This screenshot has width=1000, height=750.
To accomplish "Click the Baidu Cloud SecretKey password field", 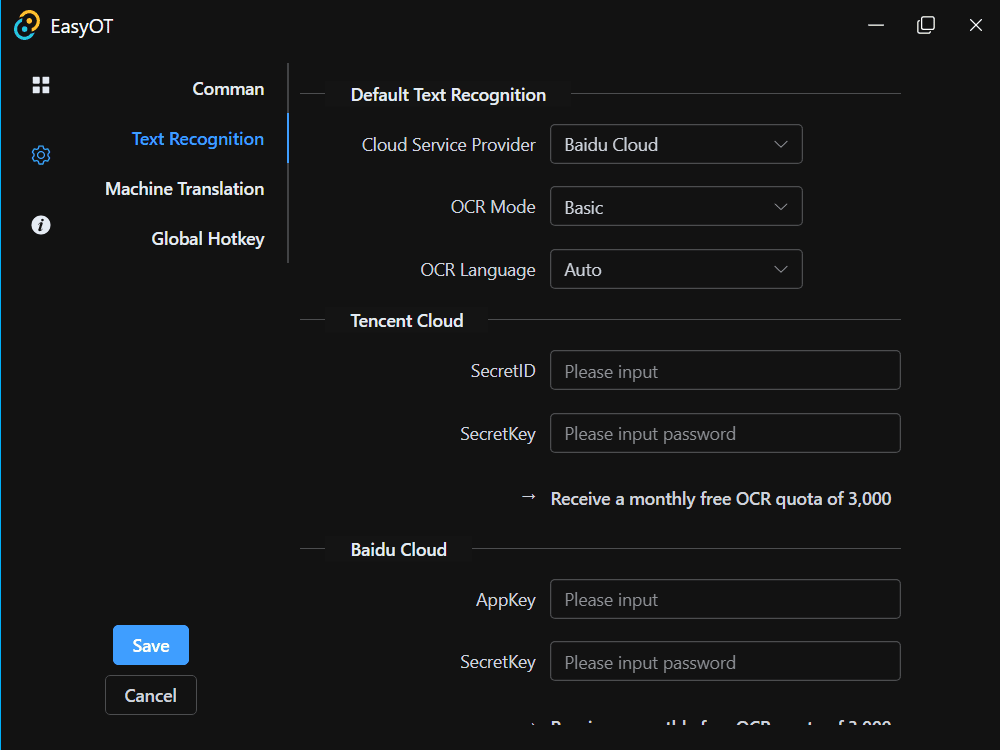I will pos(725,662).
